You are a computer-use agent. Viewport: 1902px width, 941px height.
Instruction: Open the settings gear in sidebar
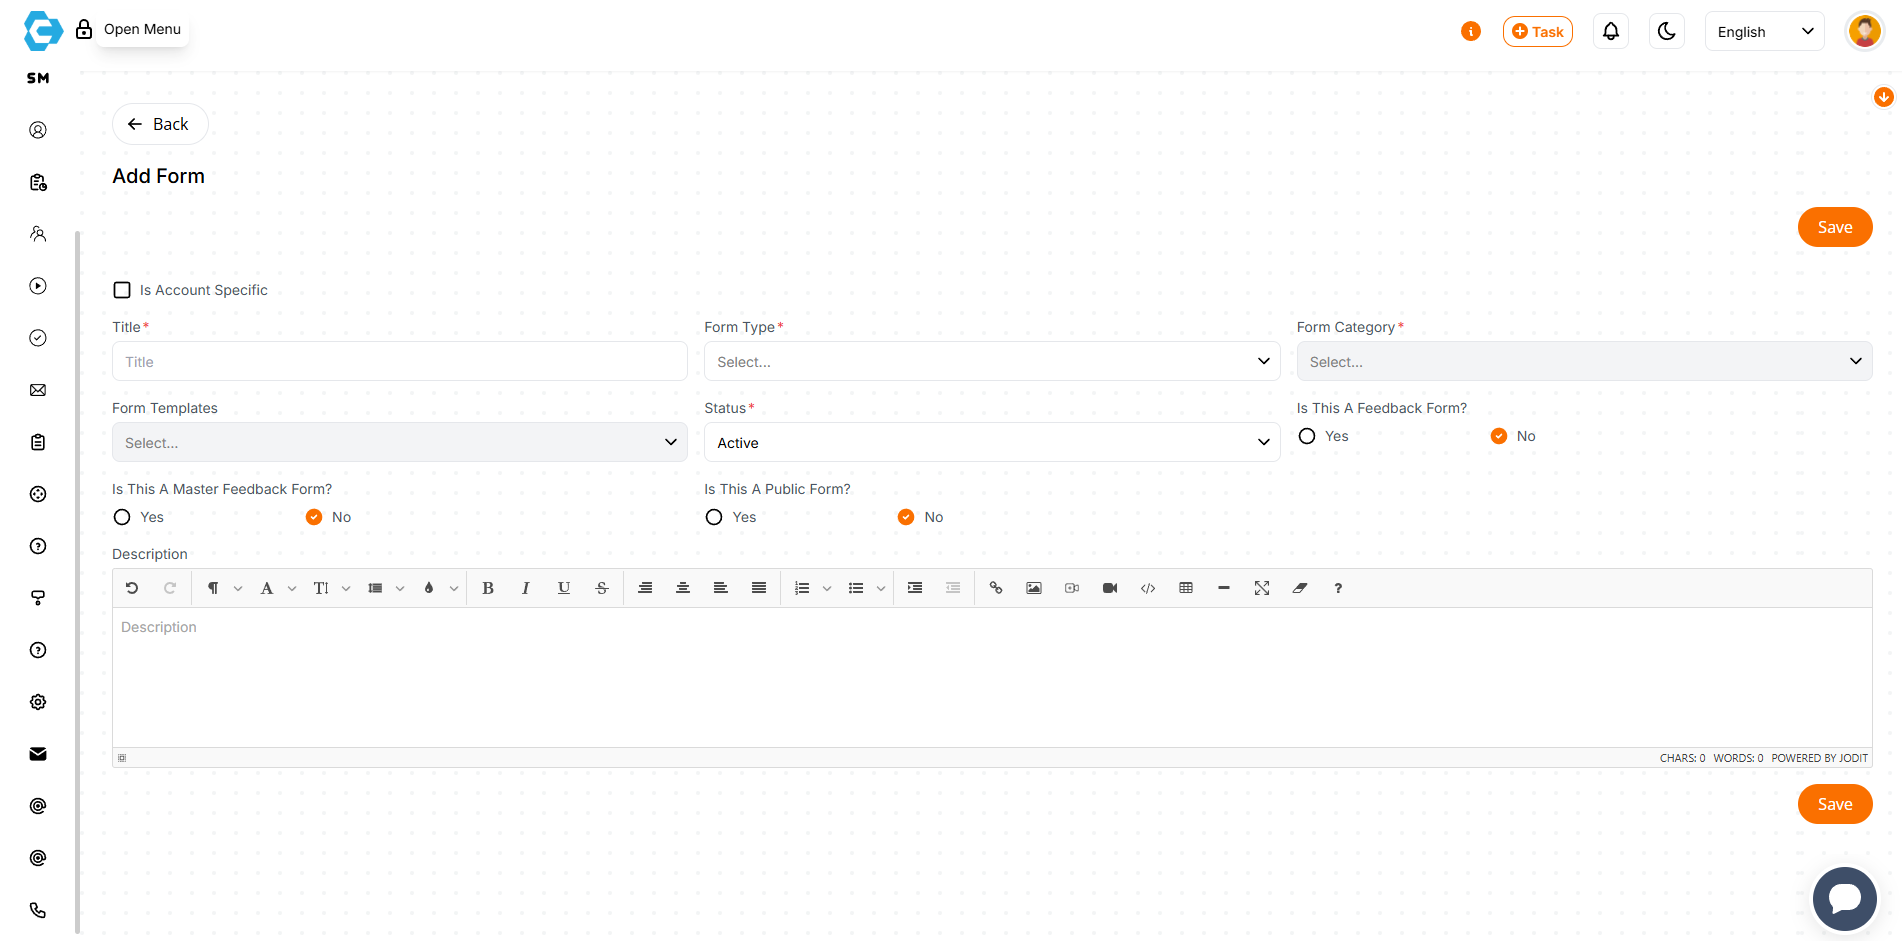[x=38, y=702]
